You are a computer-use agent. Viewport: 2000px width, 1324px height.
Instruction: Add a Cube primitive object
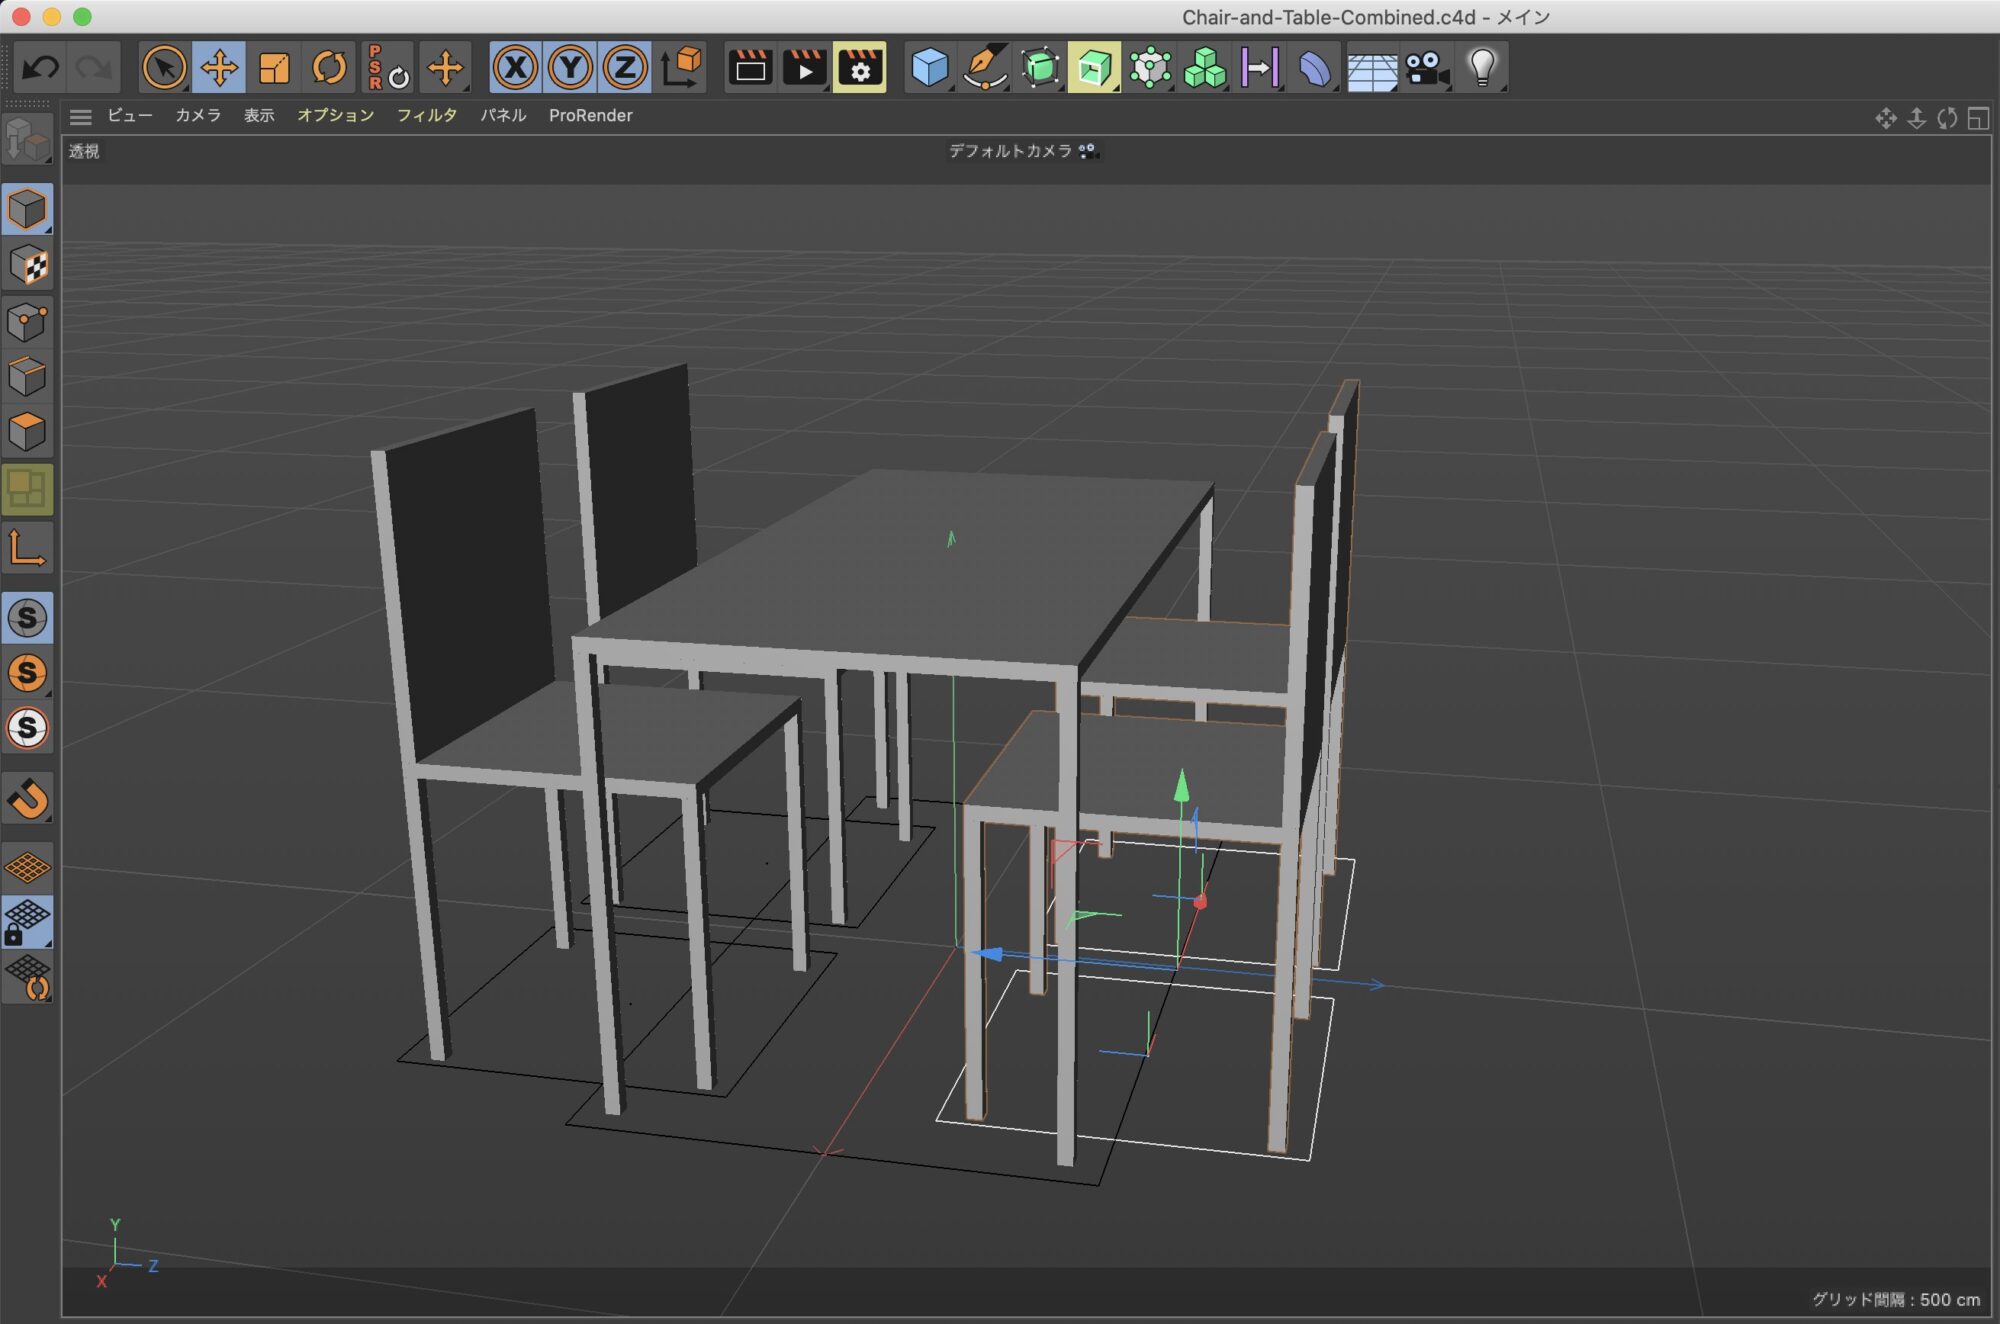click(x=929, y=68)
